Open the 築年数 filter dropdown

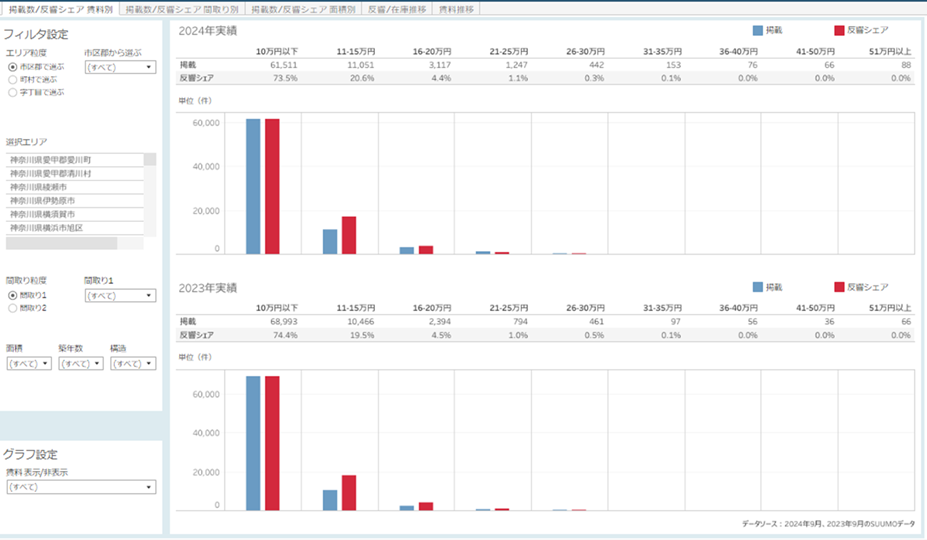point(80,364)
